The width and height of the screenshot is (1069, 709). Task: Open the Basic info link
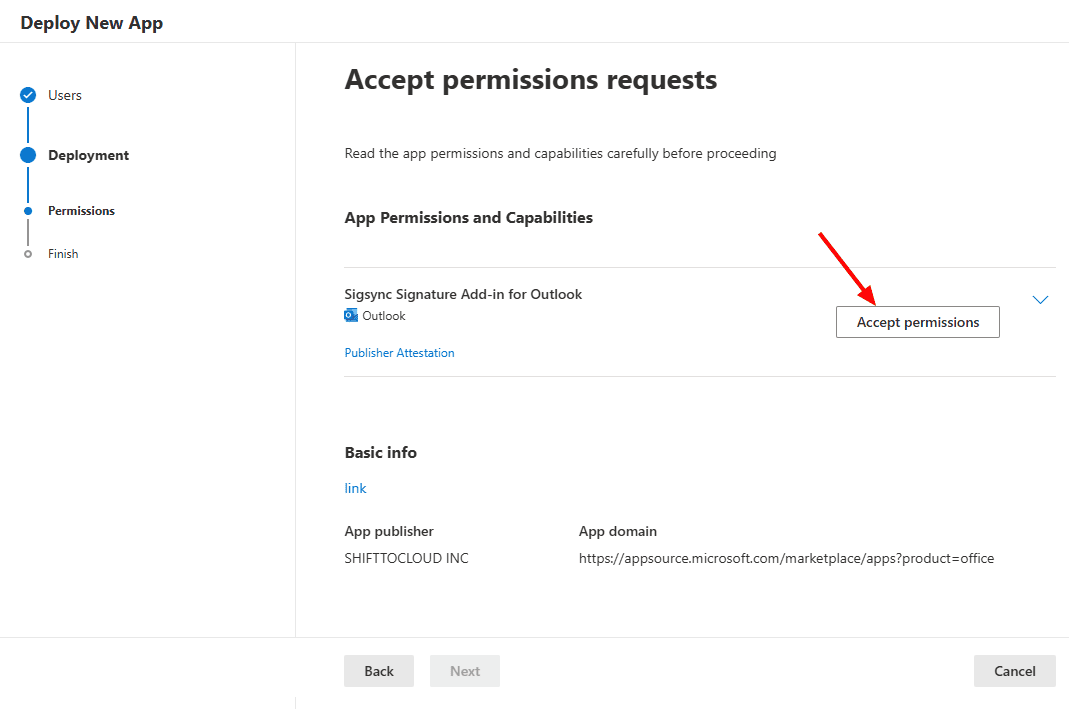(x=355, y=488)
